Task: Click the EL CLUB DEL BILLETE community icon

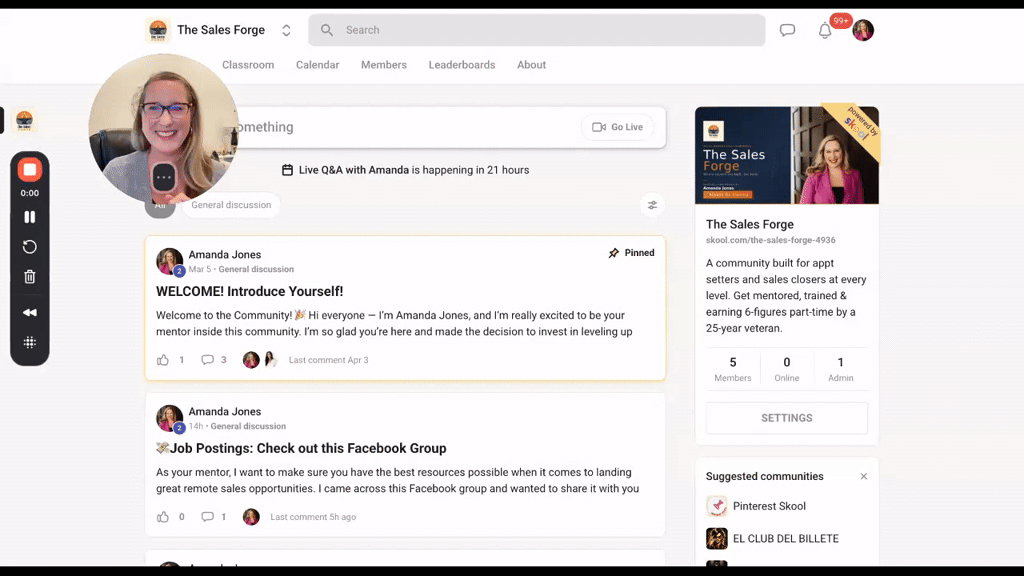Action: 716,539
